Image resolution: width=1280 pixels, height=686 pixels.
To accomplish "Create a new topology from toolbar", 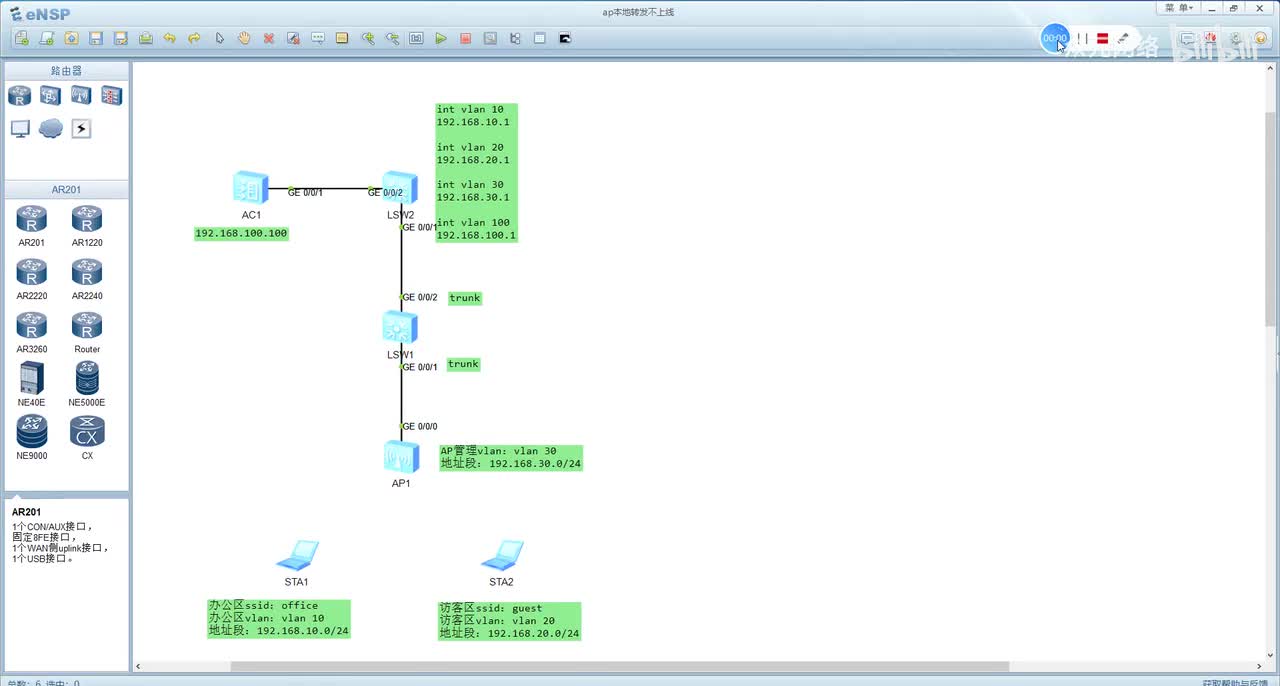I will click(22, 38).
